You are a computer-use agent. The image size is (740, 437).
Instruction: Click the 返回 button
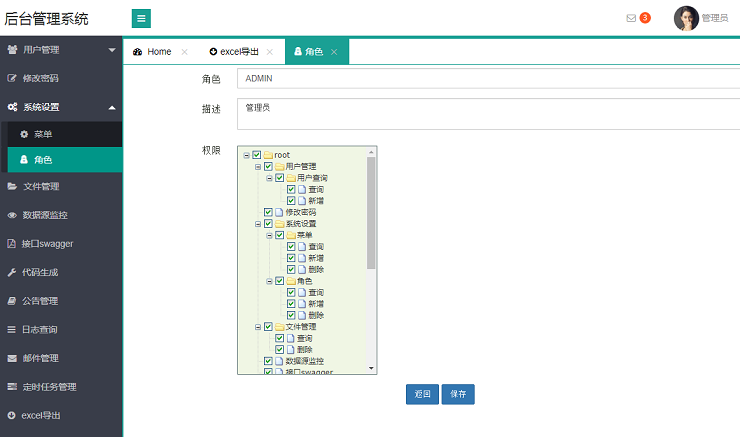tap(422, 394)
